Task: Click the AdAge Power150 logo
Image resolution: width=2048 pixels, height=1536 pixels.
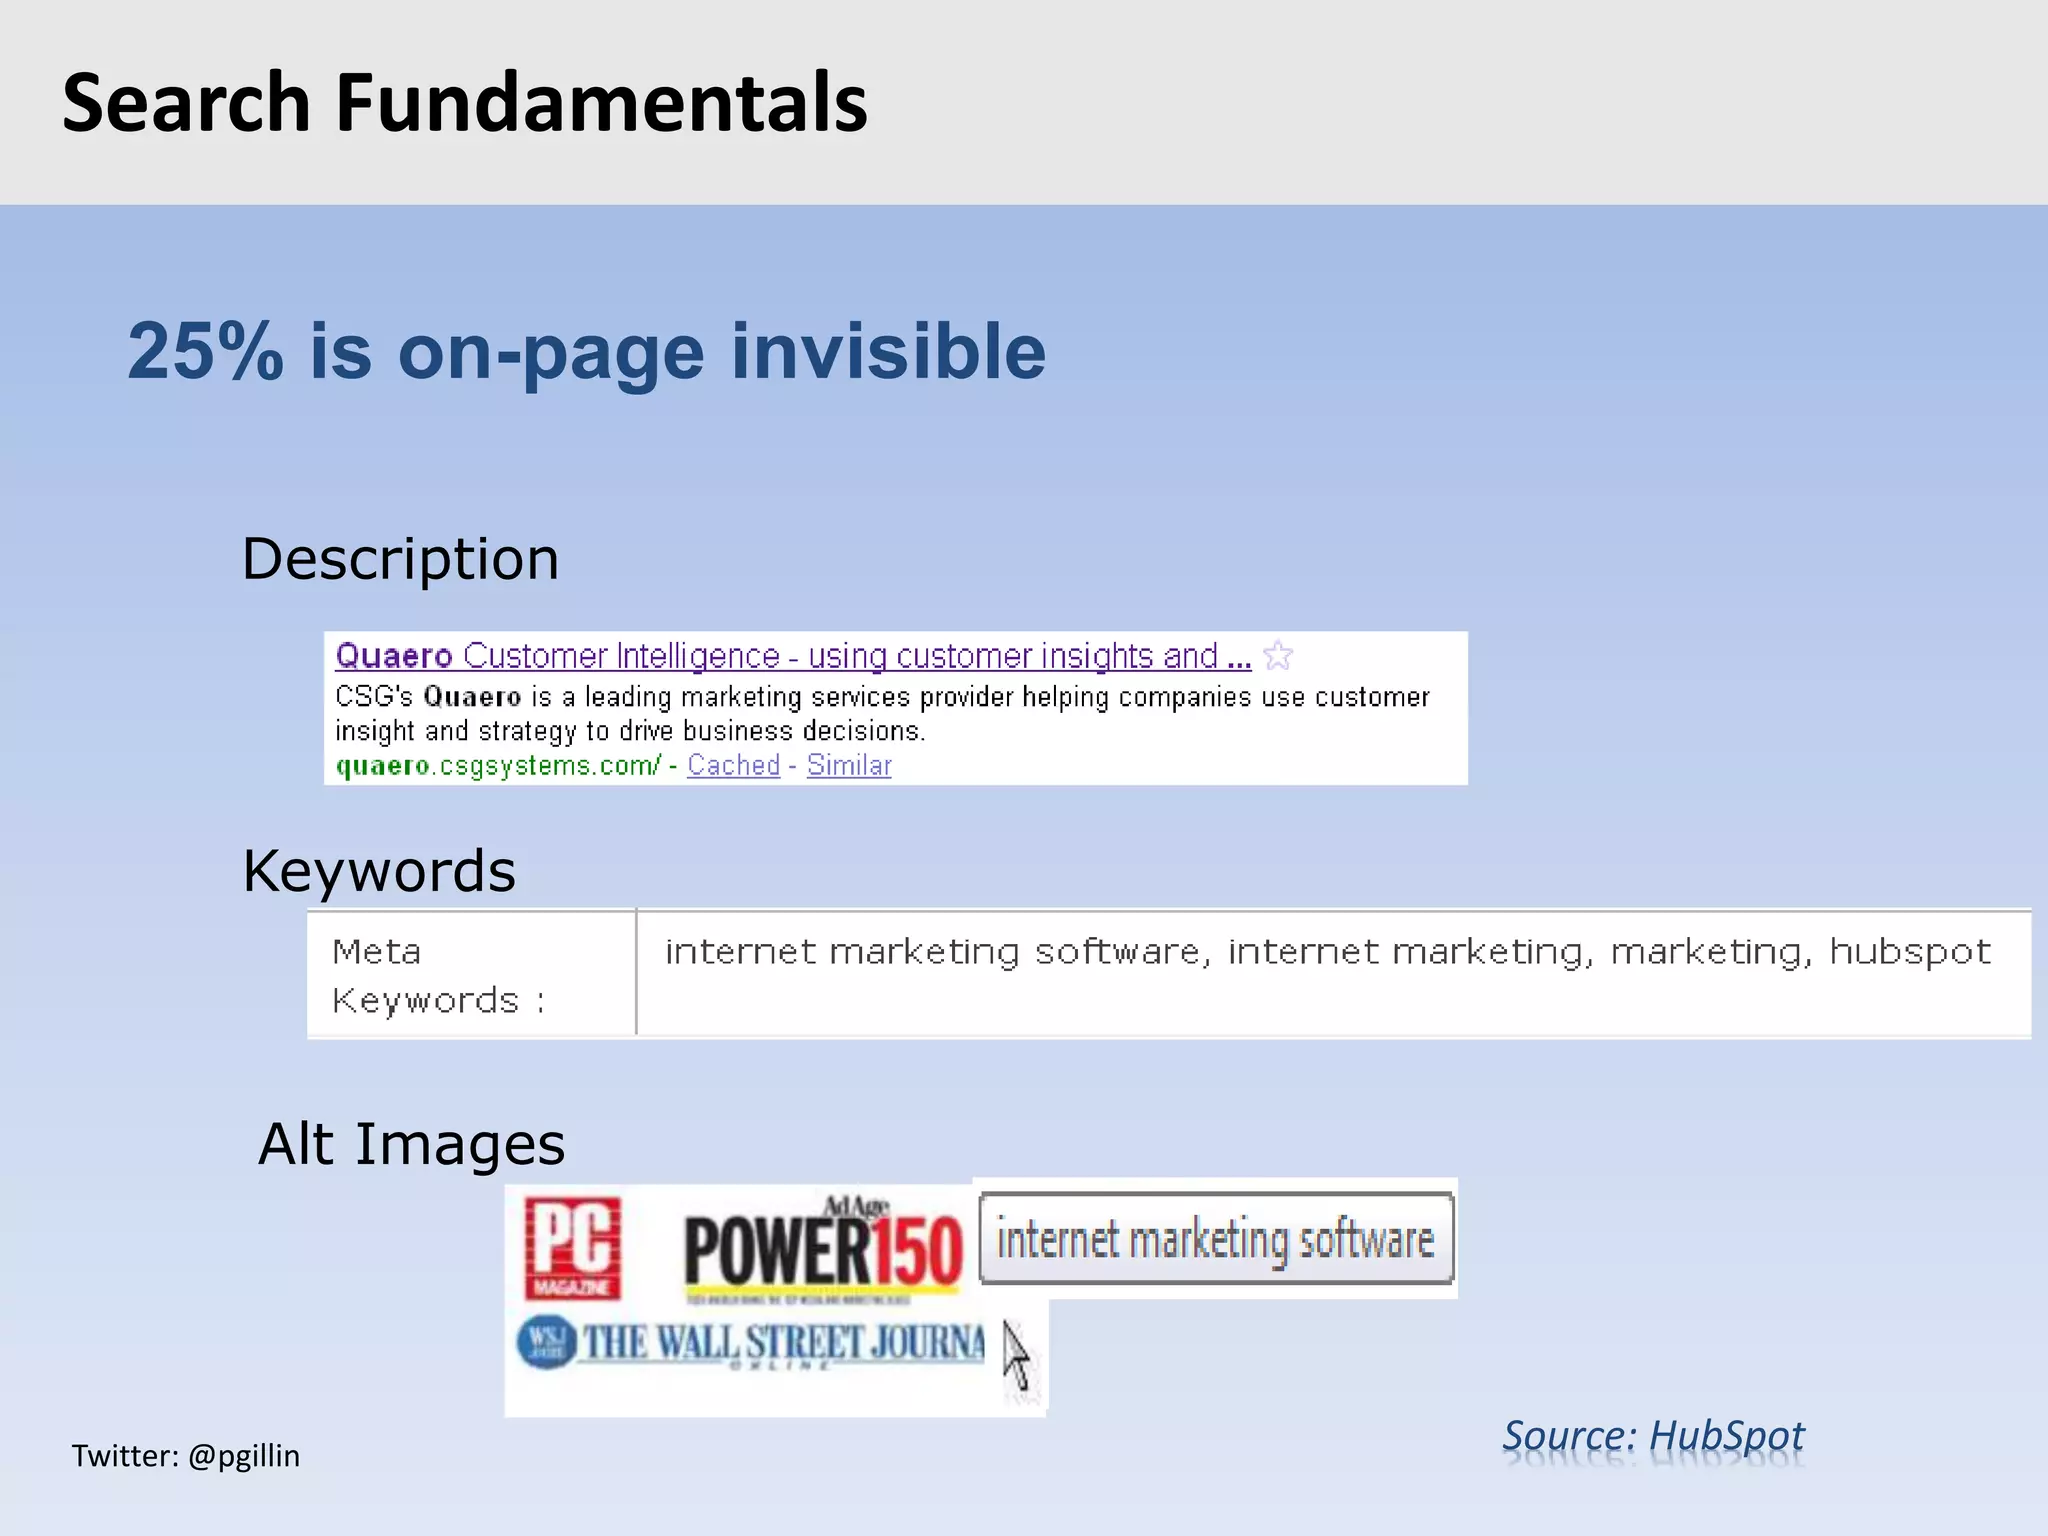Action: pos(824,1250)
